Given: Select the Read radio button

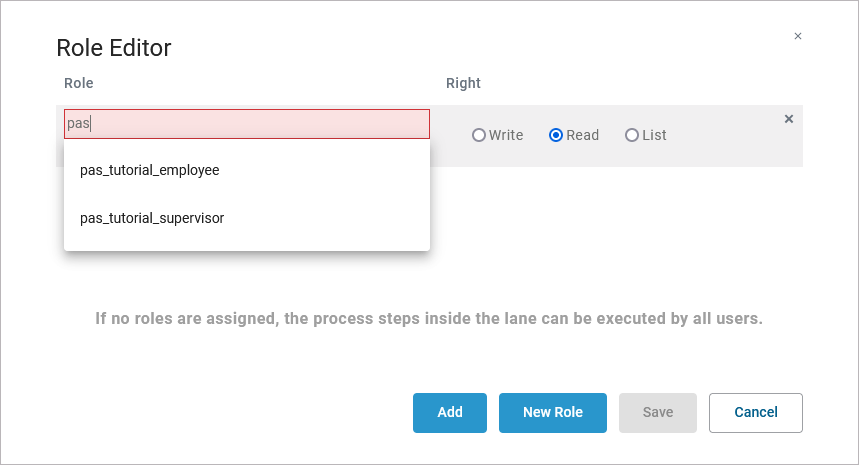Looking at the screenshot, I should (556, 135).
